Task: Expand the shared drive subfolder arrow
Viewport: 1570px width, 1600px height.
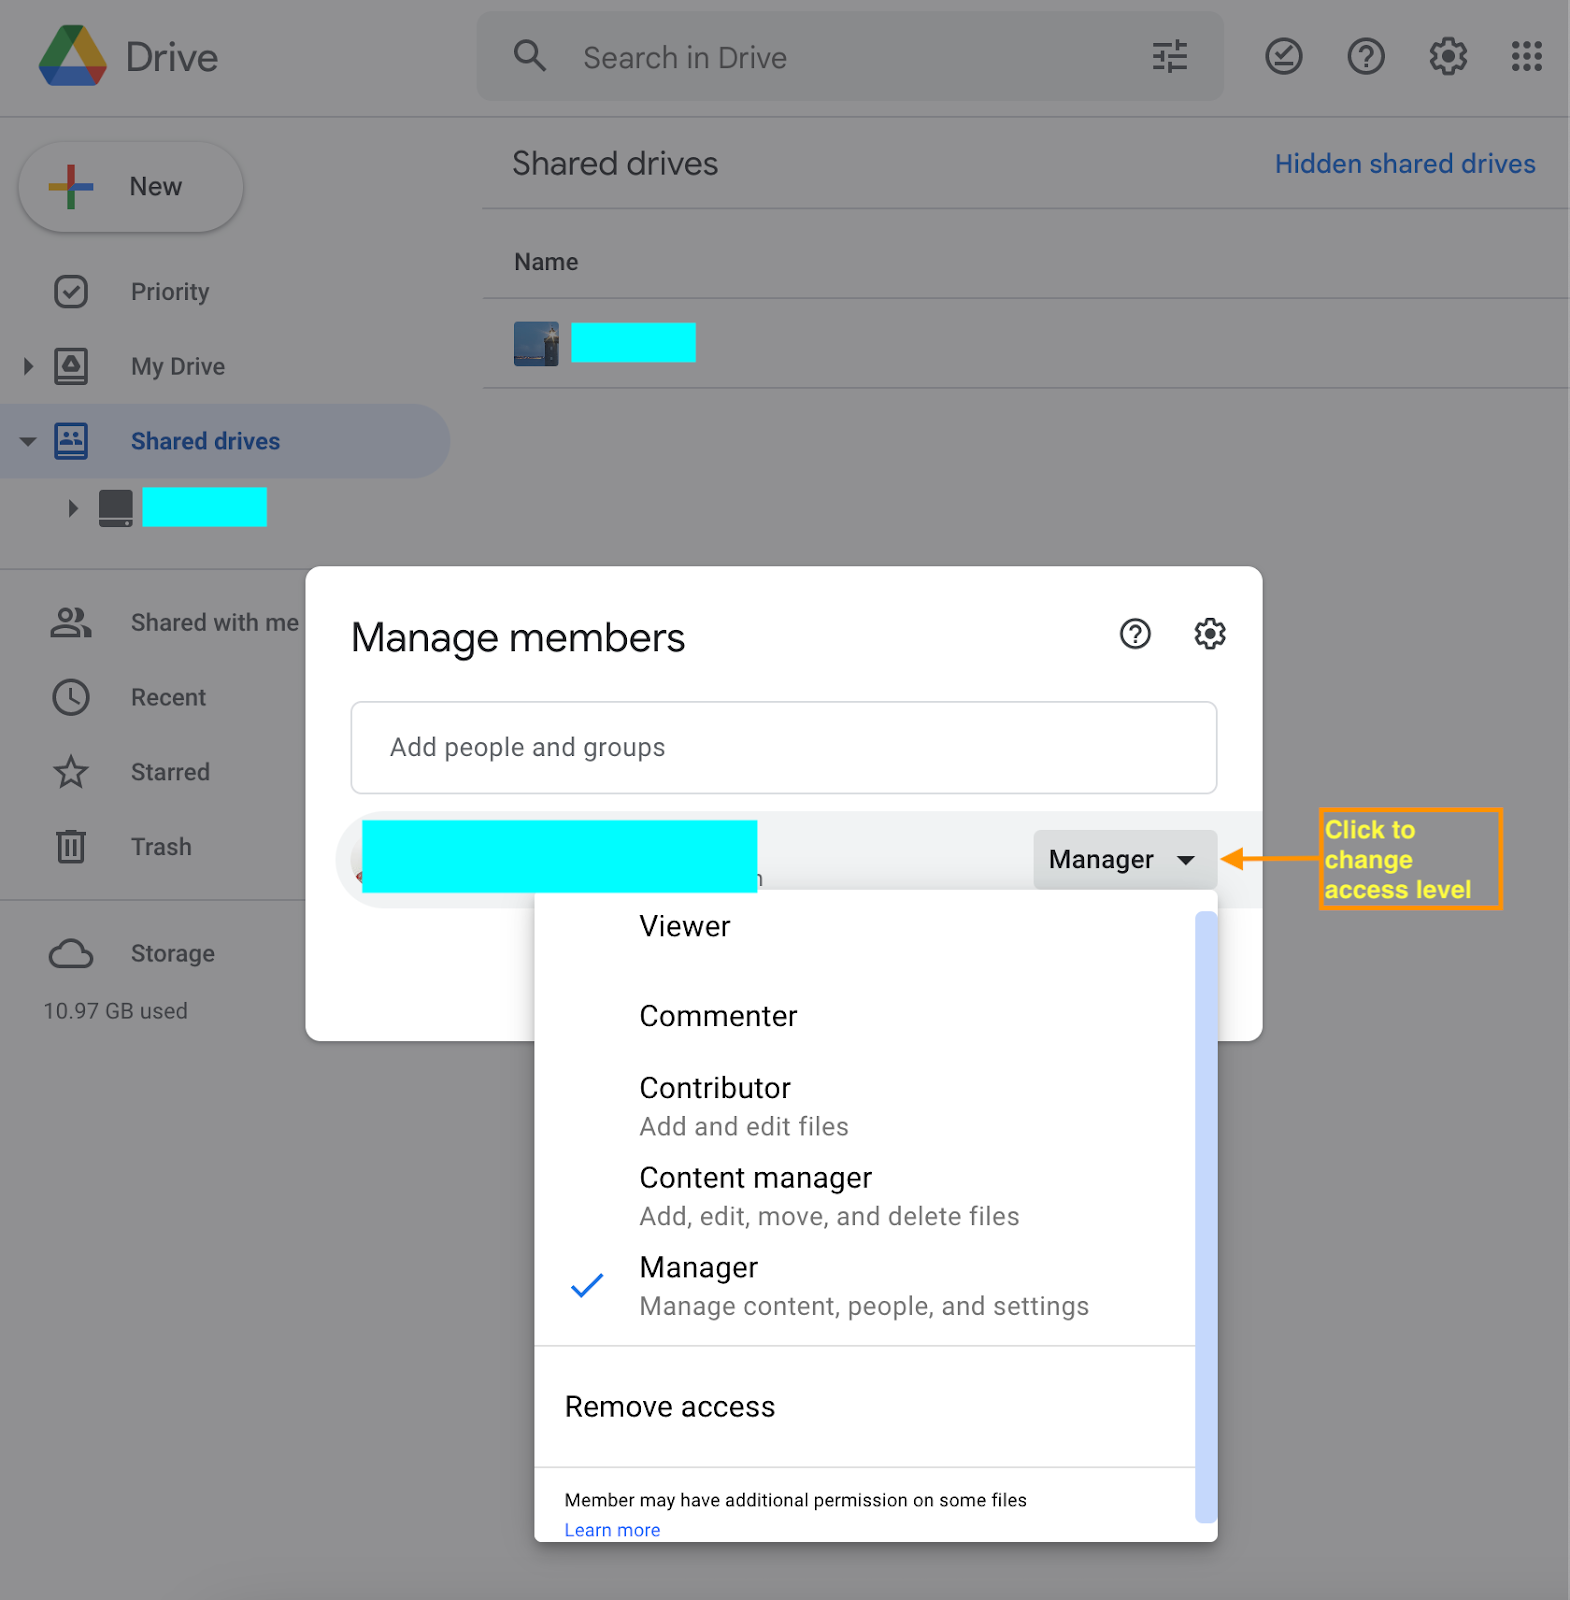Action: [72, 508]
